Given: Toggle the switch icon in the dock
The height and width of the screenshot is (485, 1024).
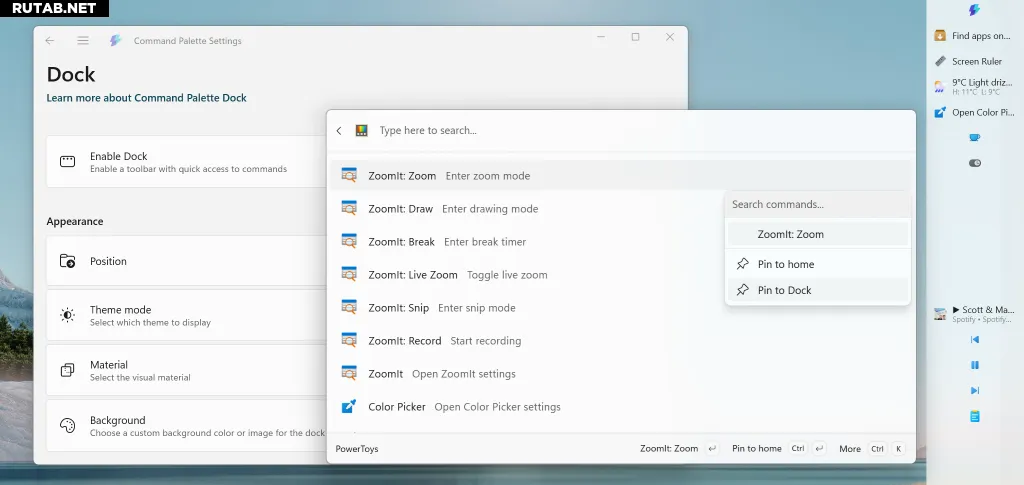Looking at the screenshot, I should (x=975, y=163).
